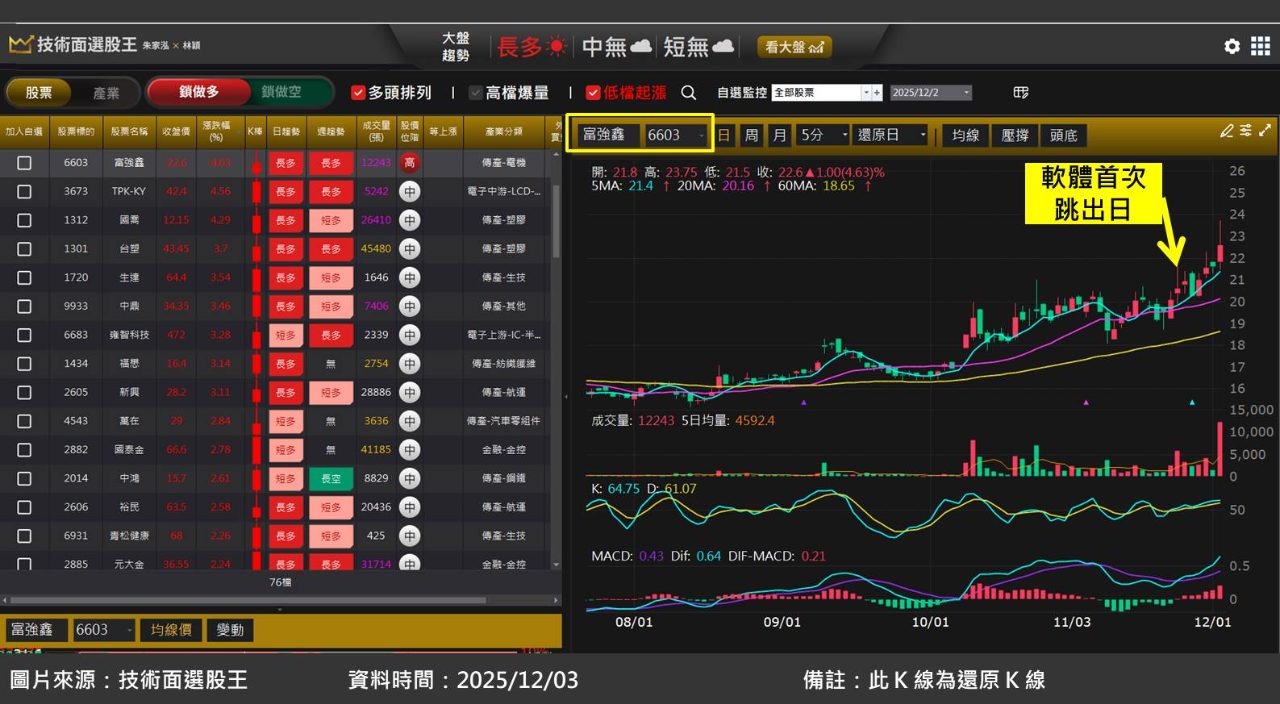Click the magnifier search icon
This screenshot has height=704, width=1280.
(x=689, y=93)
